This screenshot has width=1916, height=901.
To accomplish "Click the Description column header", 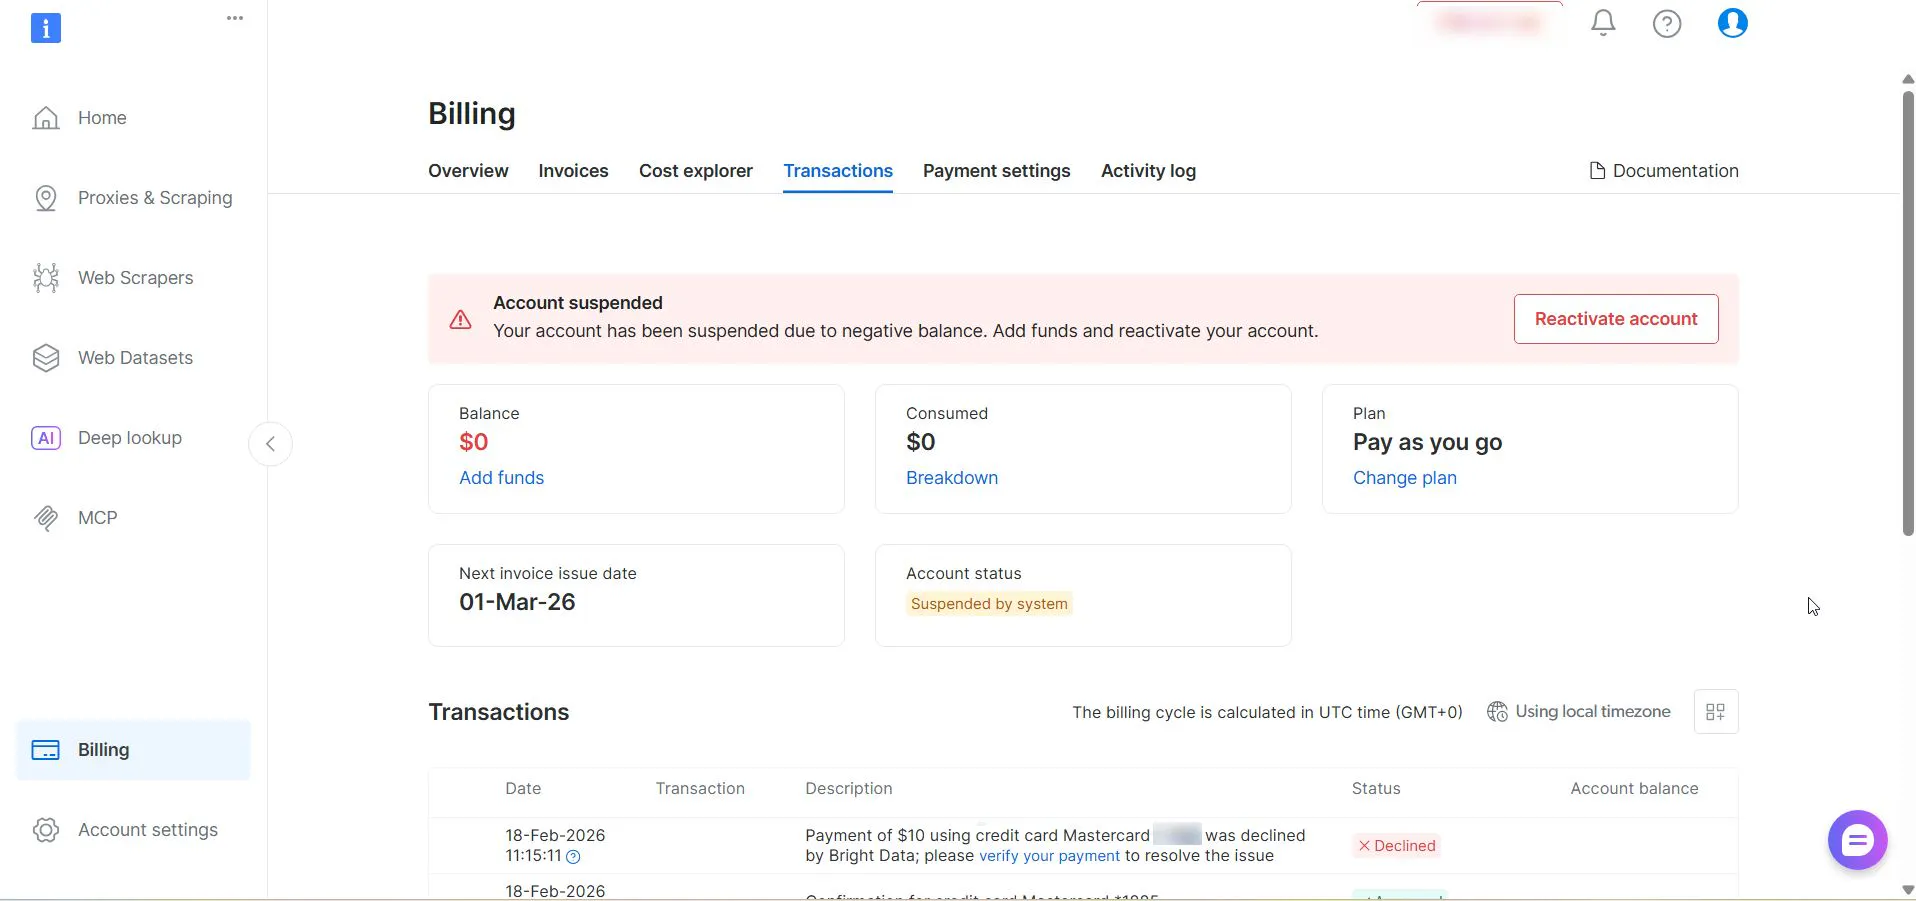I will click(x=849, y=788).
